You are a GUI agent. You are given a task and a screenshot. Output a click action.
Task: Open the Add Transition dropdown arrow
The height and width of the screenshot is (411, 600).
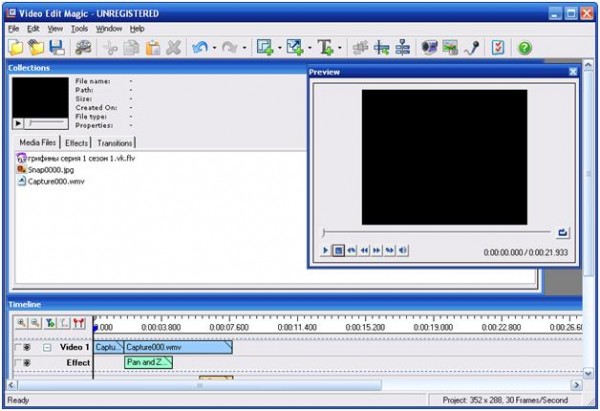click(x=310, y=48)
